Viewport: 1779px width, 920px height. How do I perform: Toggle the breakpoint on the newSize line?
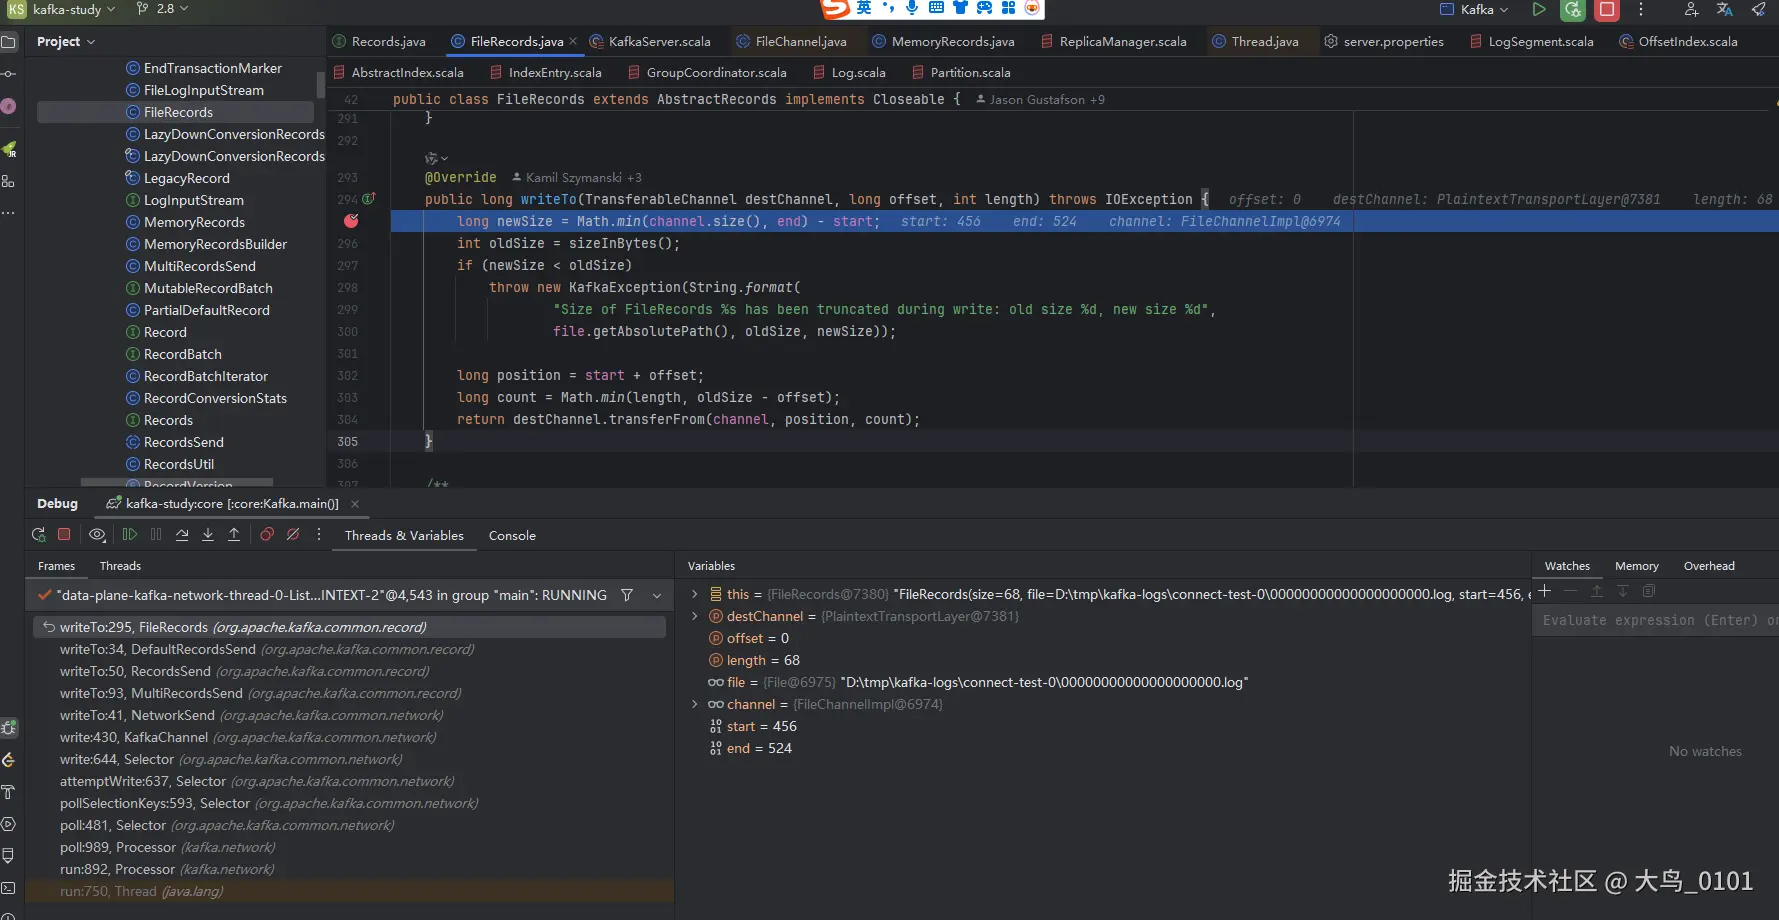[x=351, y=221]
